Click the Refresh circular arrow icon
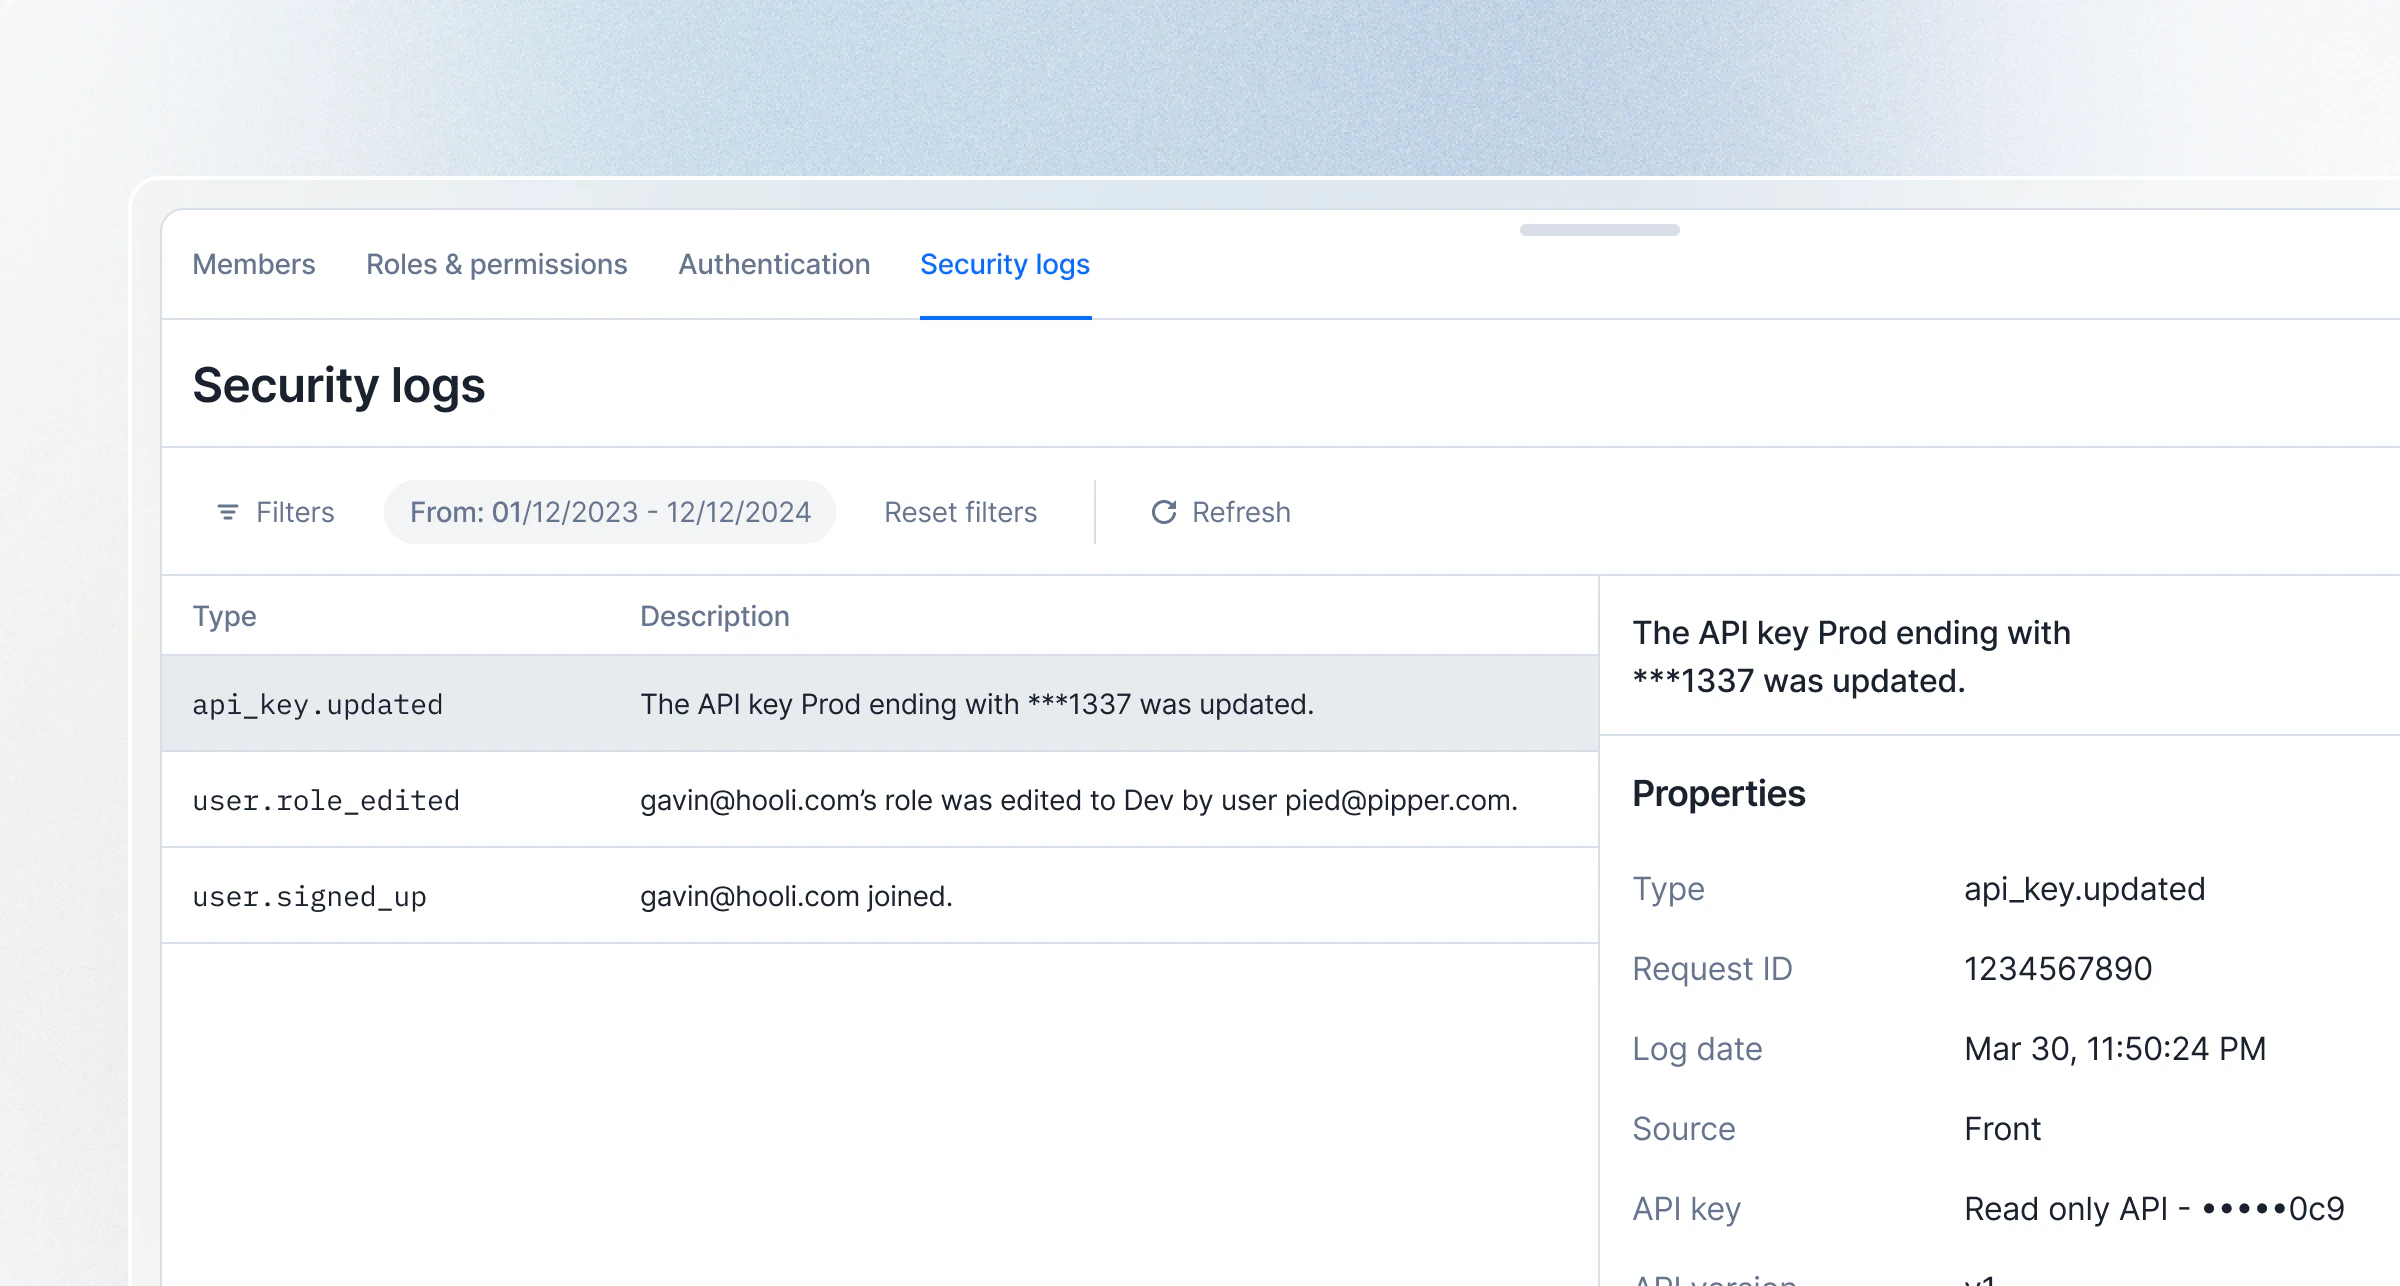Screen dimensions: 2400x1286 coord(1164,512)
